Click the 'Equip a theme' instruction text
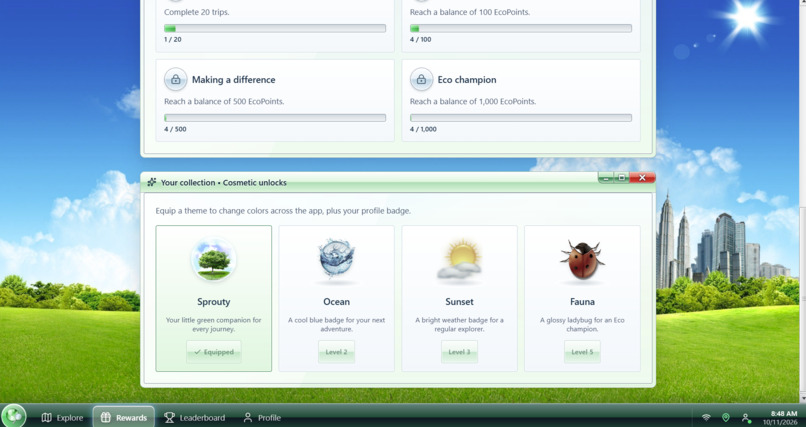Screen dimensions: 806x427 (283, 211)
